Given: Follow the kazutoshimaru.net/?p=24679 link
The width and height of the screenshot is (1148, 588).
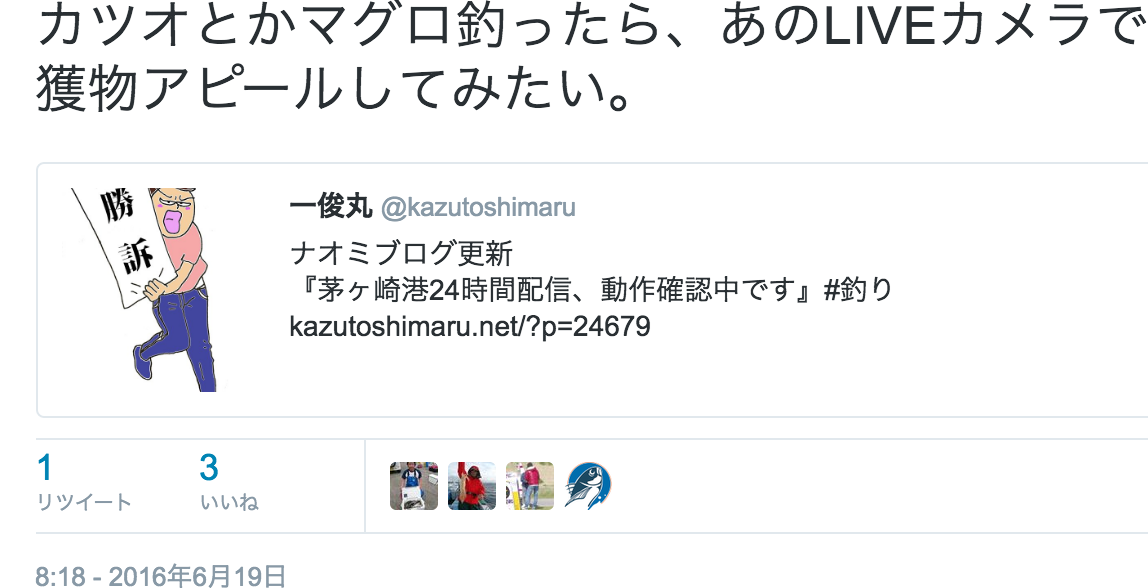Looking at the screenshot, I should point(470,326).
